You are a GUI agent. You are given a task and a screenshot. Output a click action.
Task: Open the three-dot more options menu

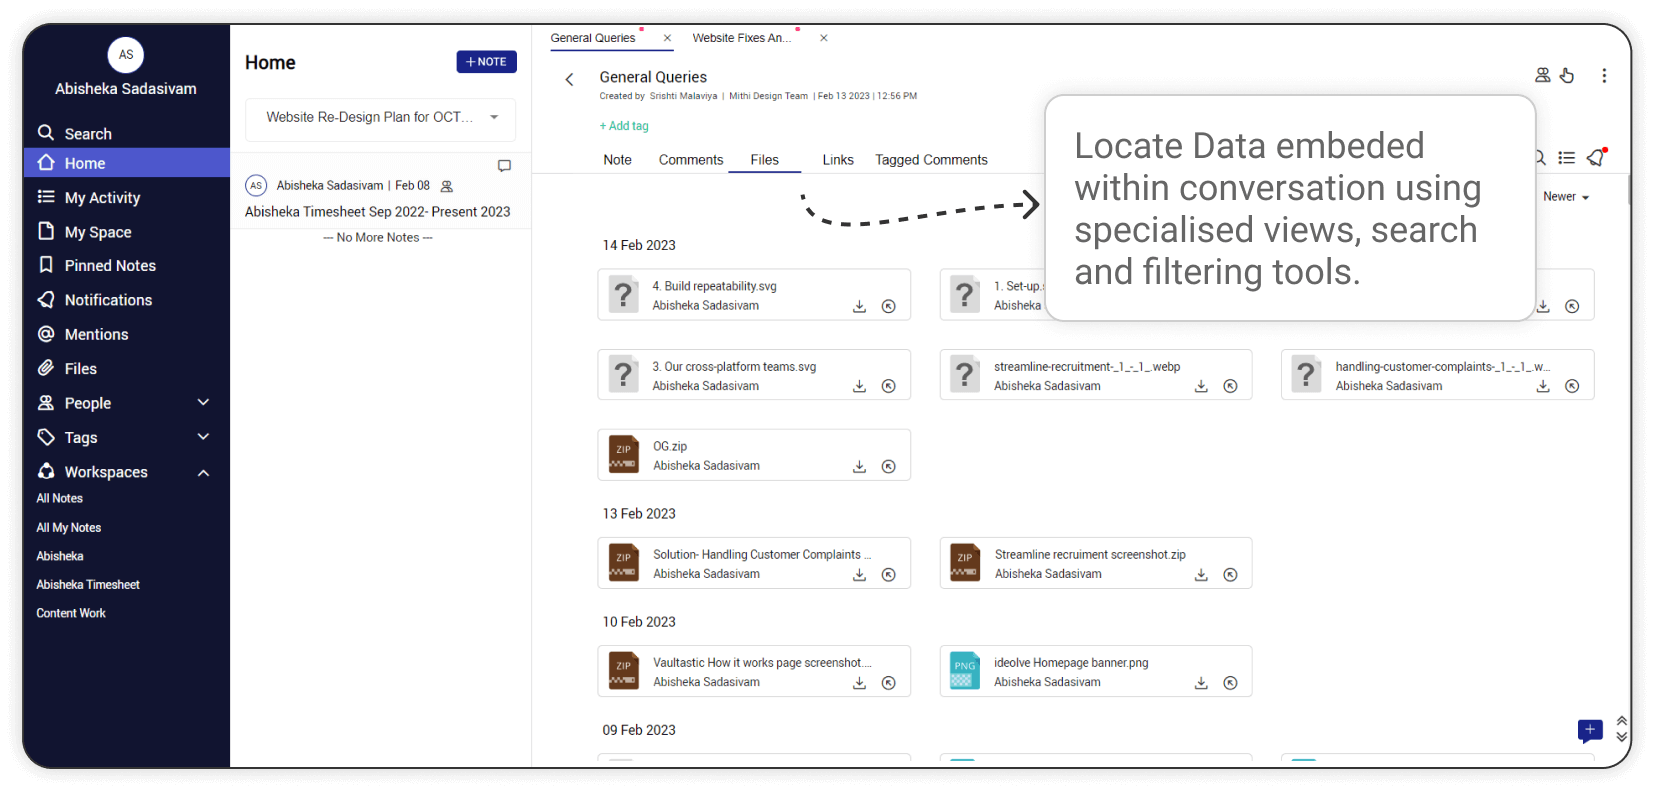click(1604, 76)
